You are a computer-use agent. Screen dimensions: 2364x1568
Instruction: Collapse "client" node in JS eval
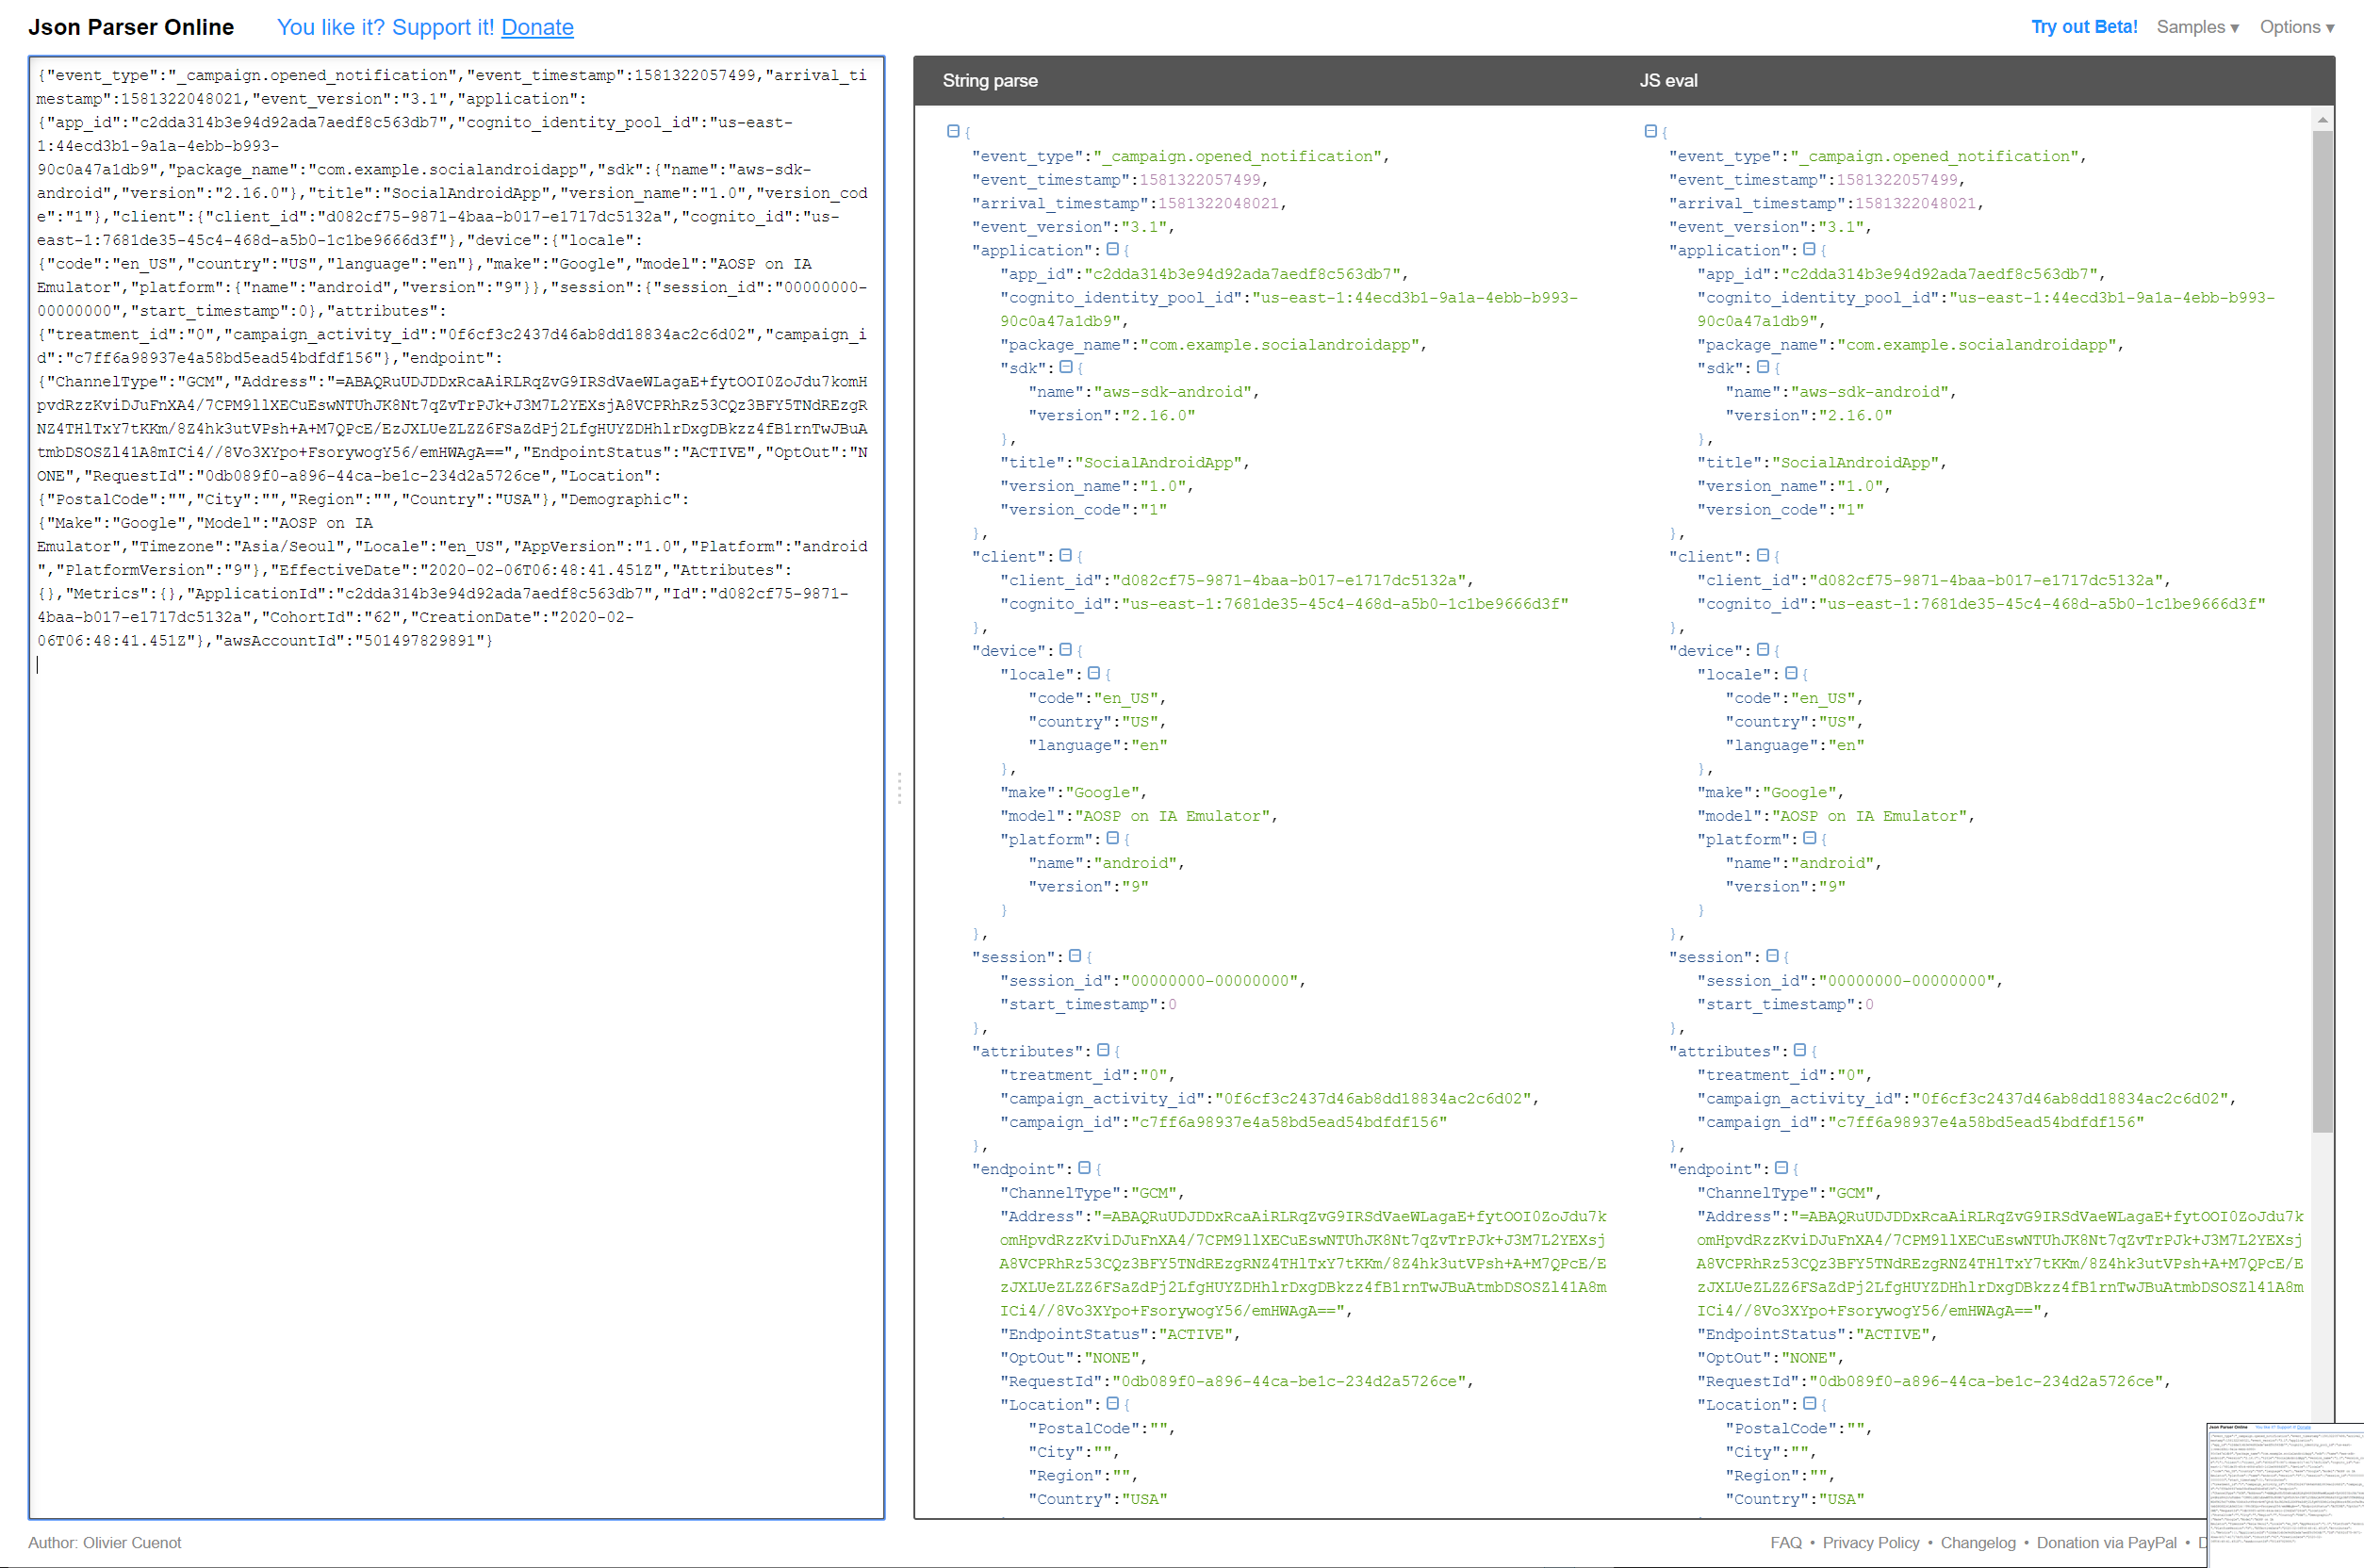click(1762, 555)
